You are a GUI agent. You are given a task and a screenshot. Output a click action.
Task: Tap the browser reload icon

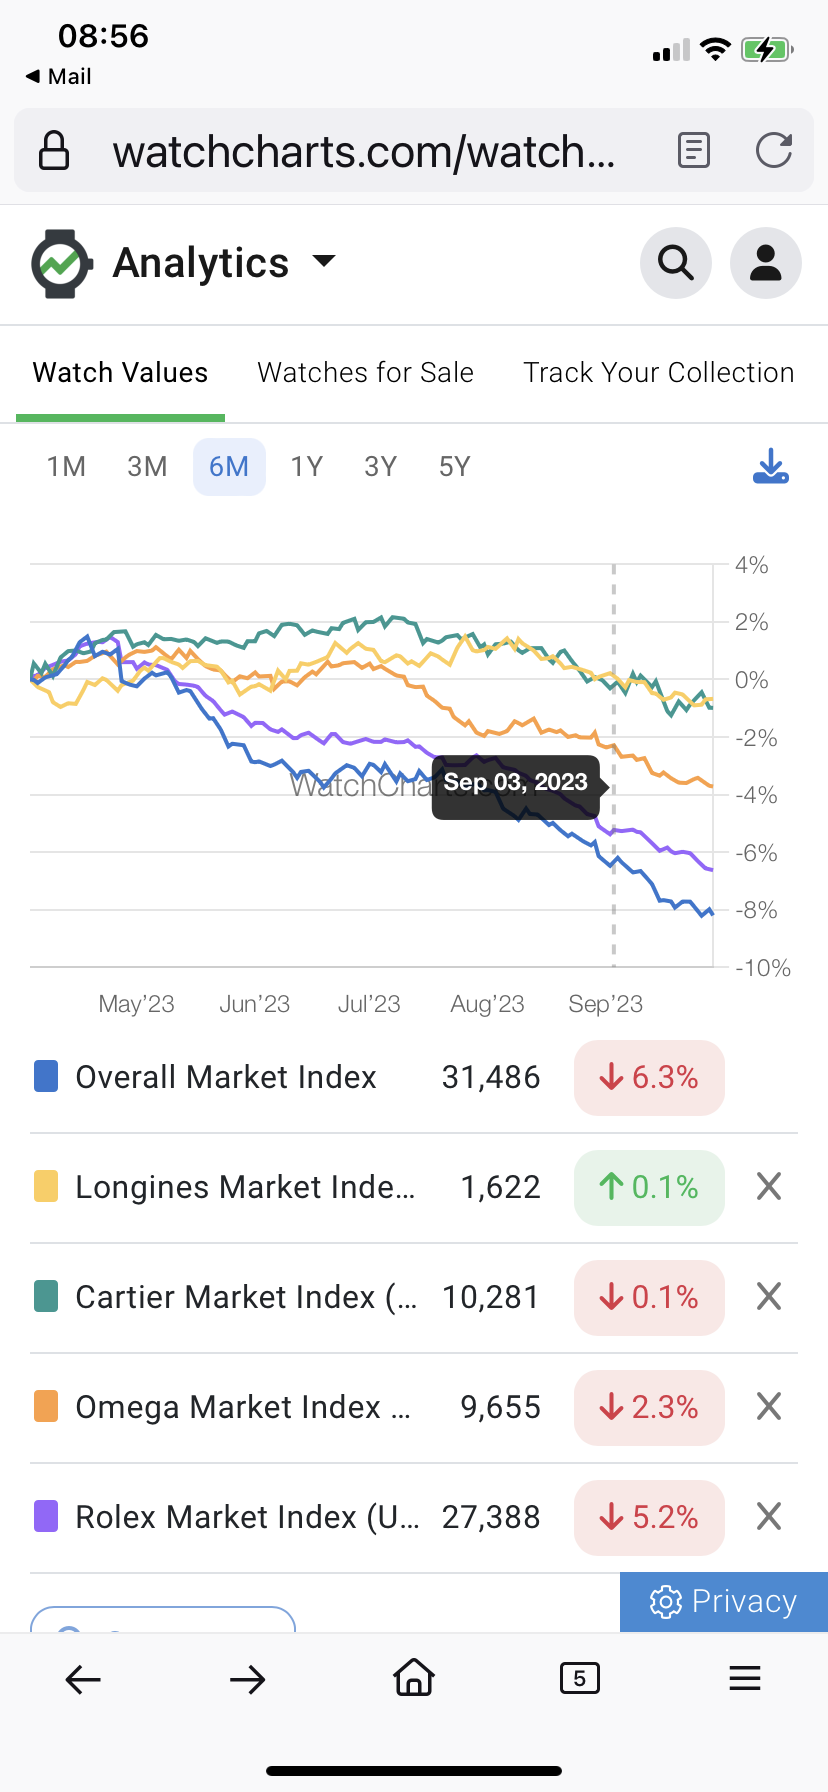tap(774, 151)
